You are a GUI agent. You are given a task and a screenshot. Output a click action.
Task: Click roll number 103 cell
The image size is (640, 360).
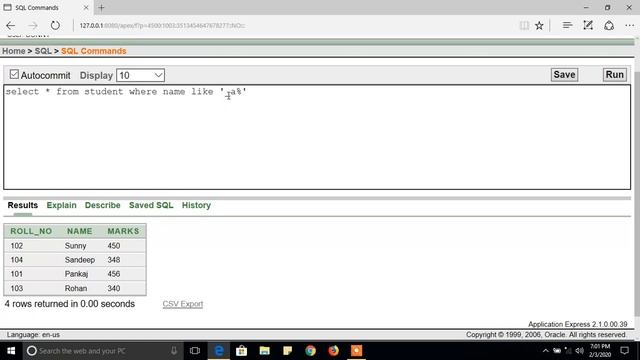(x=17, y=289)
